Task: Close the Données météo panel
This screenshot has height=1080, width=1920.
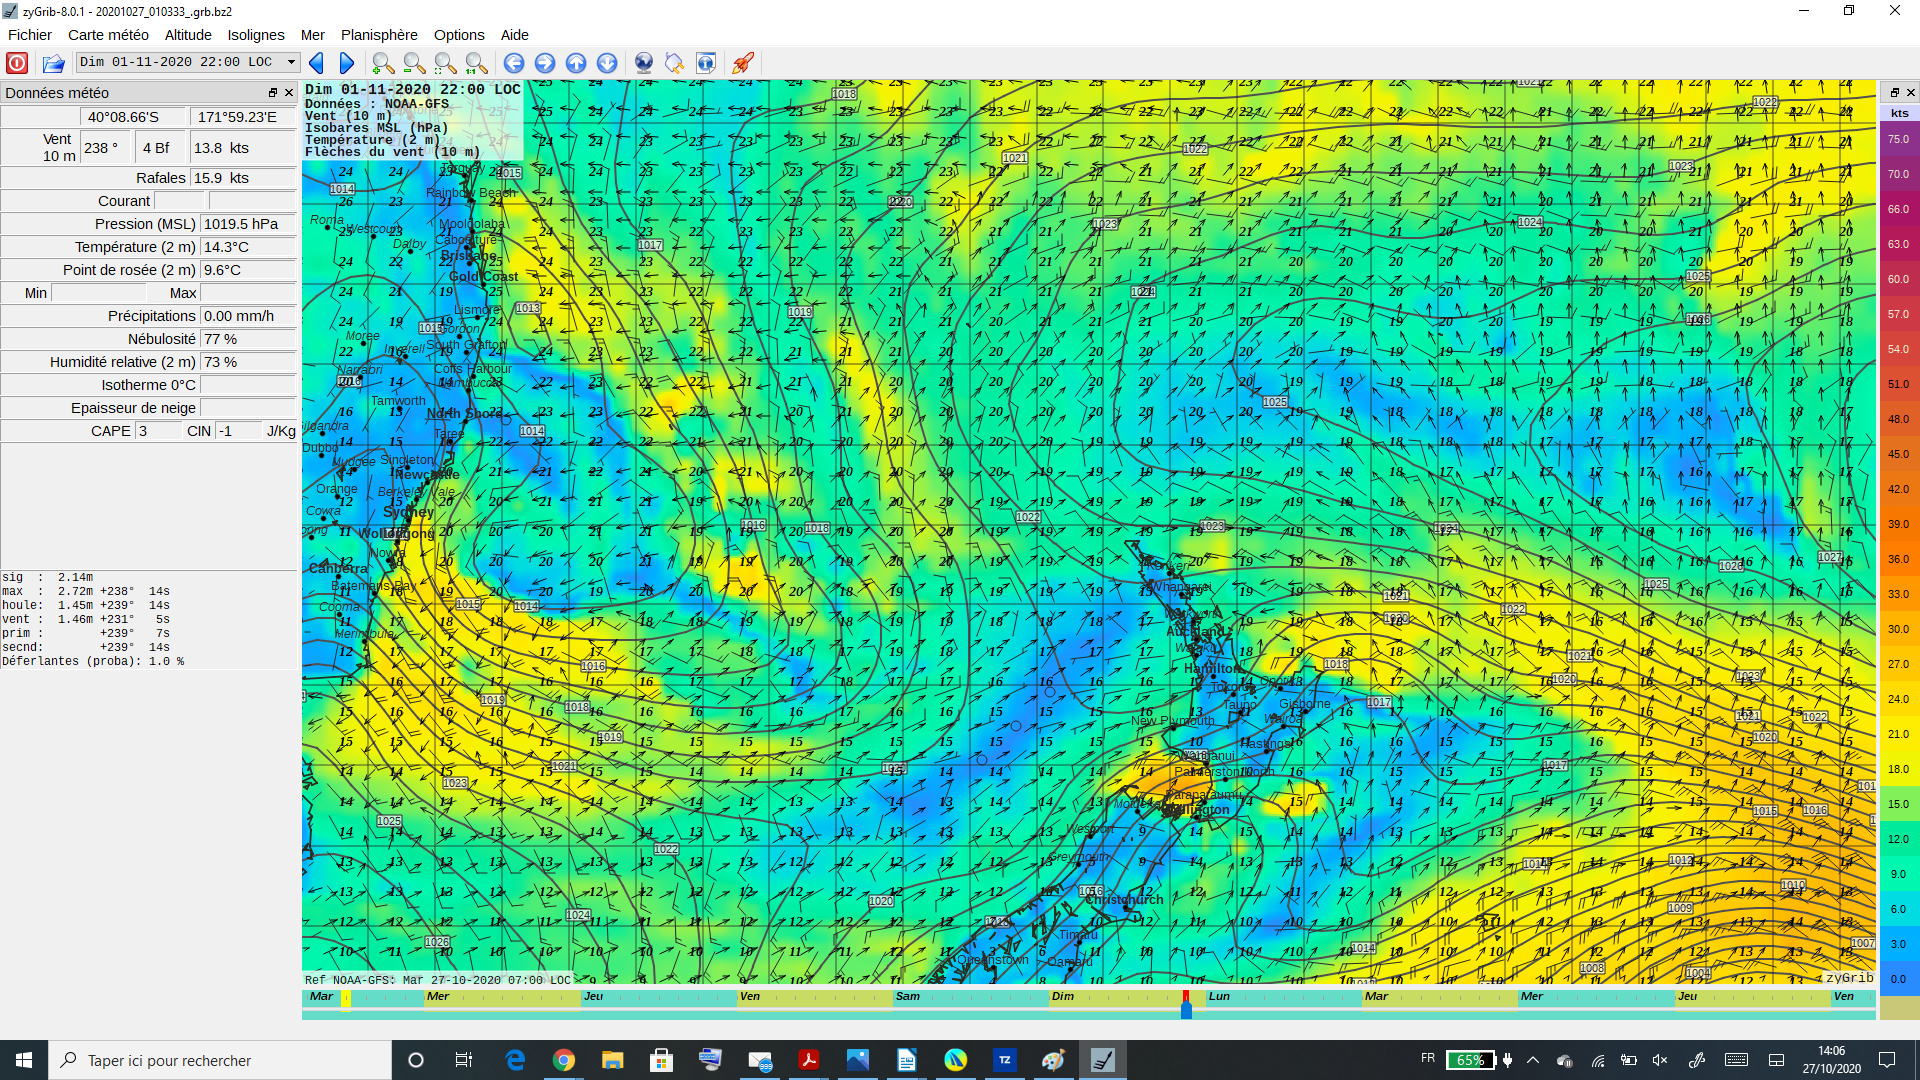Action: (x=289, y=93)
